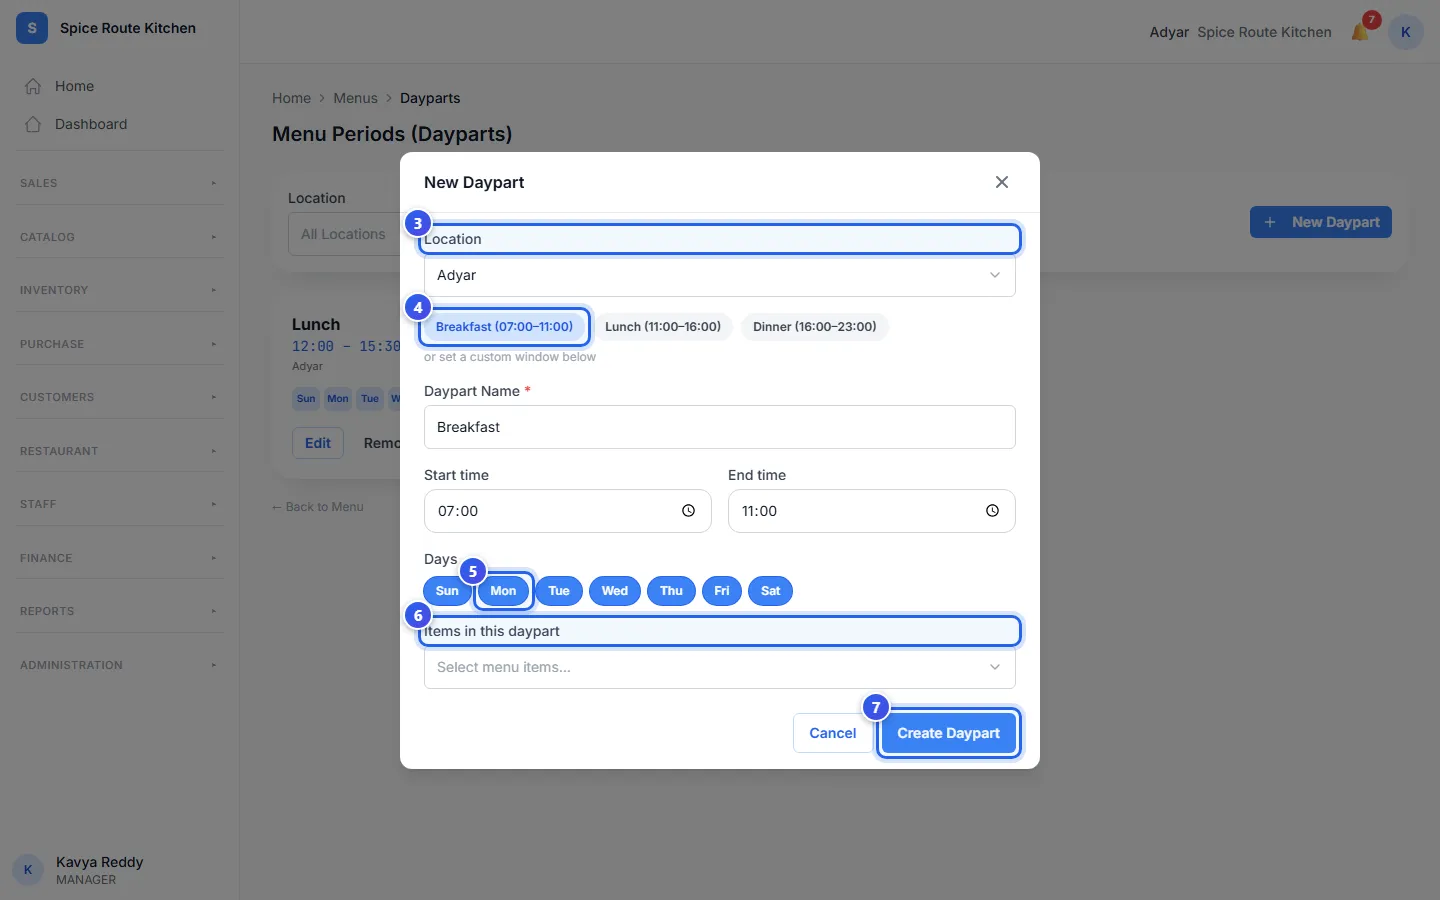This screenshot has width=1440, height=900.
Task: Click the Daypart Name input field
Action: coord(720,427)
